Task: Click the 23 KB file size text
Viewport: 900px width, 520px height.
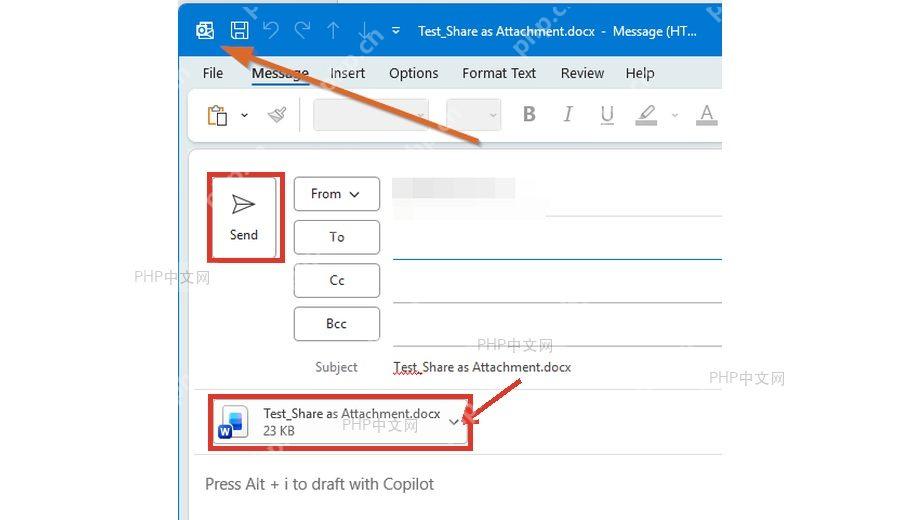Action: 279,431
